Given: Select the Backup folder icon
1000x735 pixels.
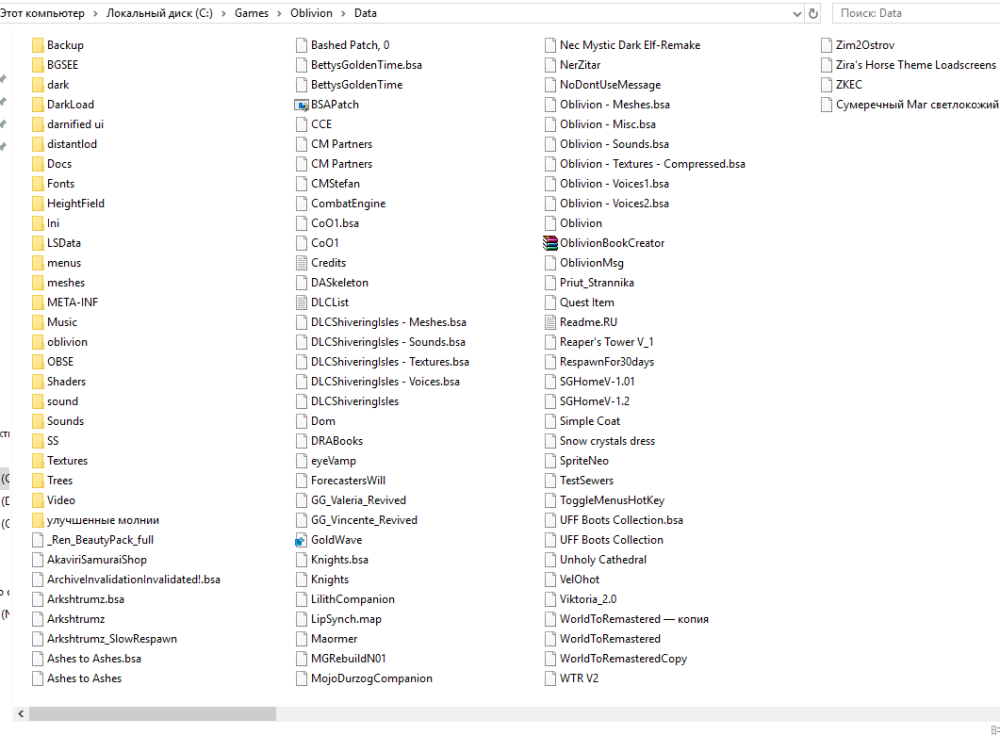Looking at the screenshot, I should [38, 45].
